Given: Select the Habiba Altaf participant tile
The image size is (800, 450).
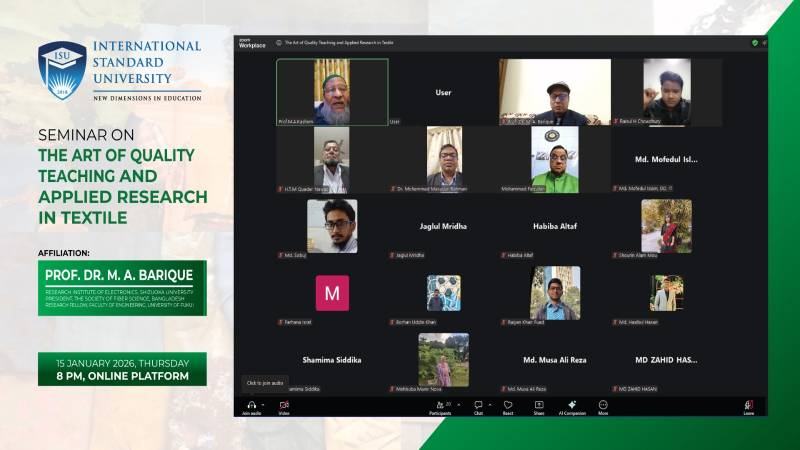Looking at the screenshot, I should click(555, 226).
